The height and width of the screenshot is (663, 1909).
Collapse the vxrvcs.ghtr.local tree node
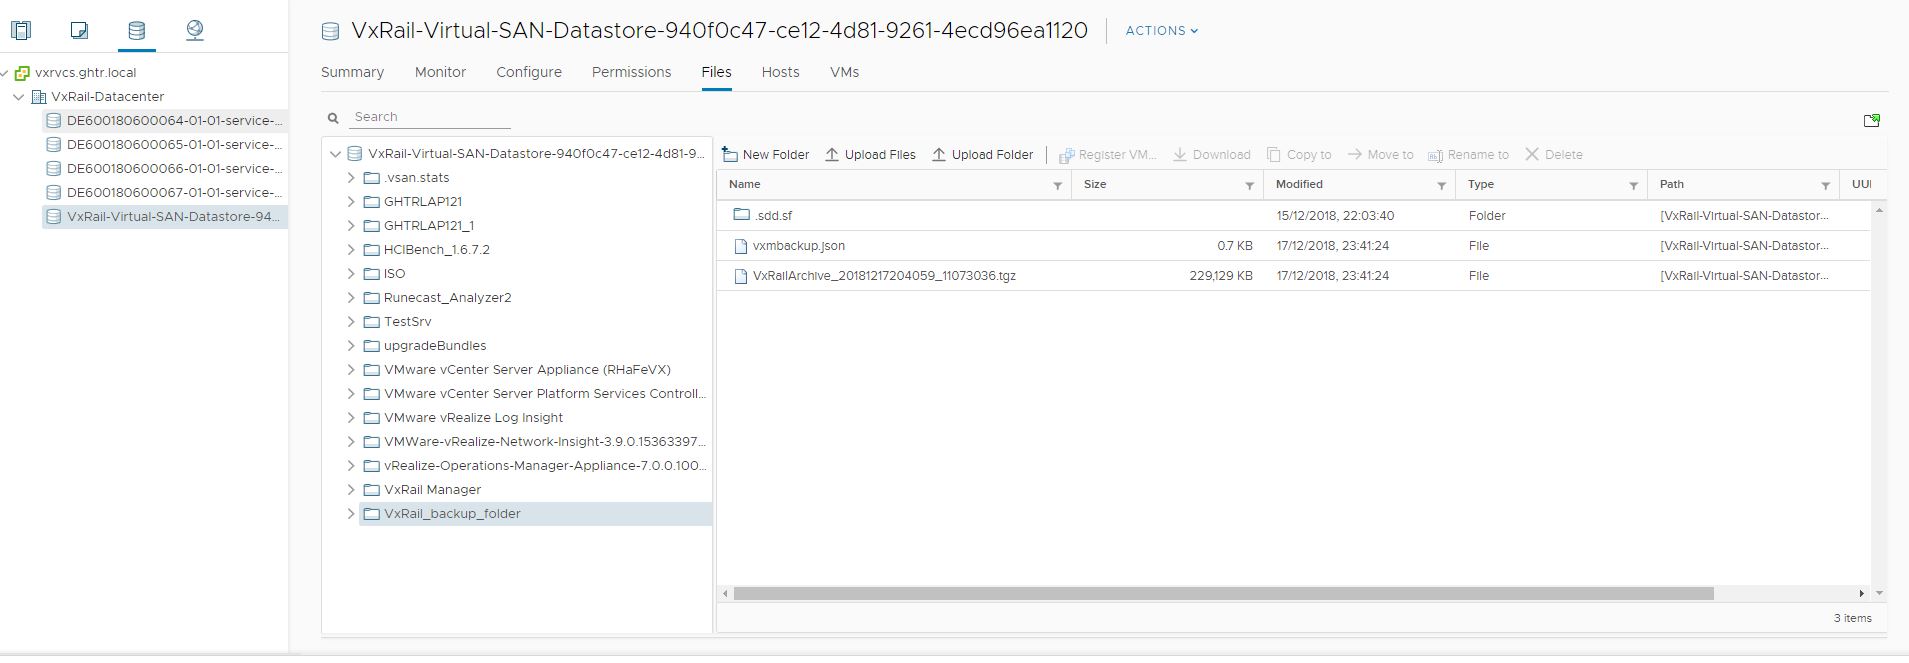click(5, 73)
